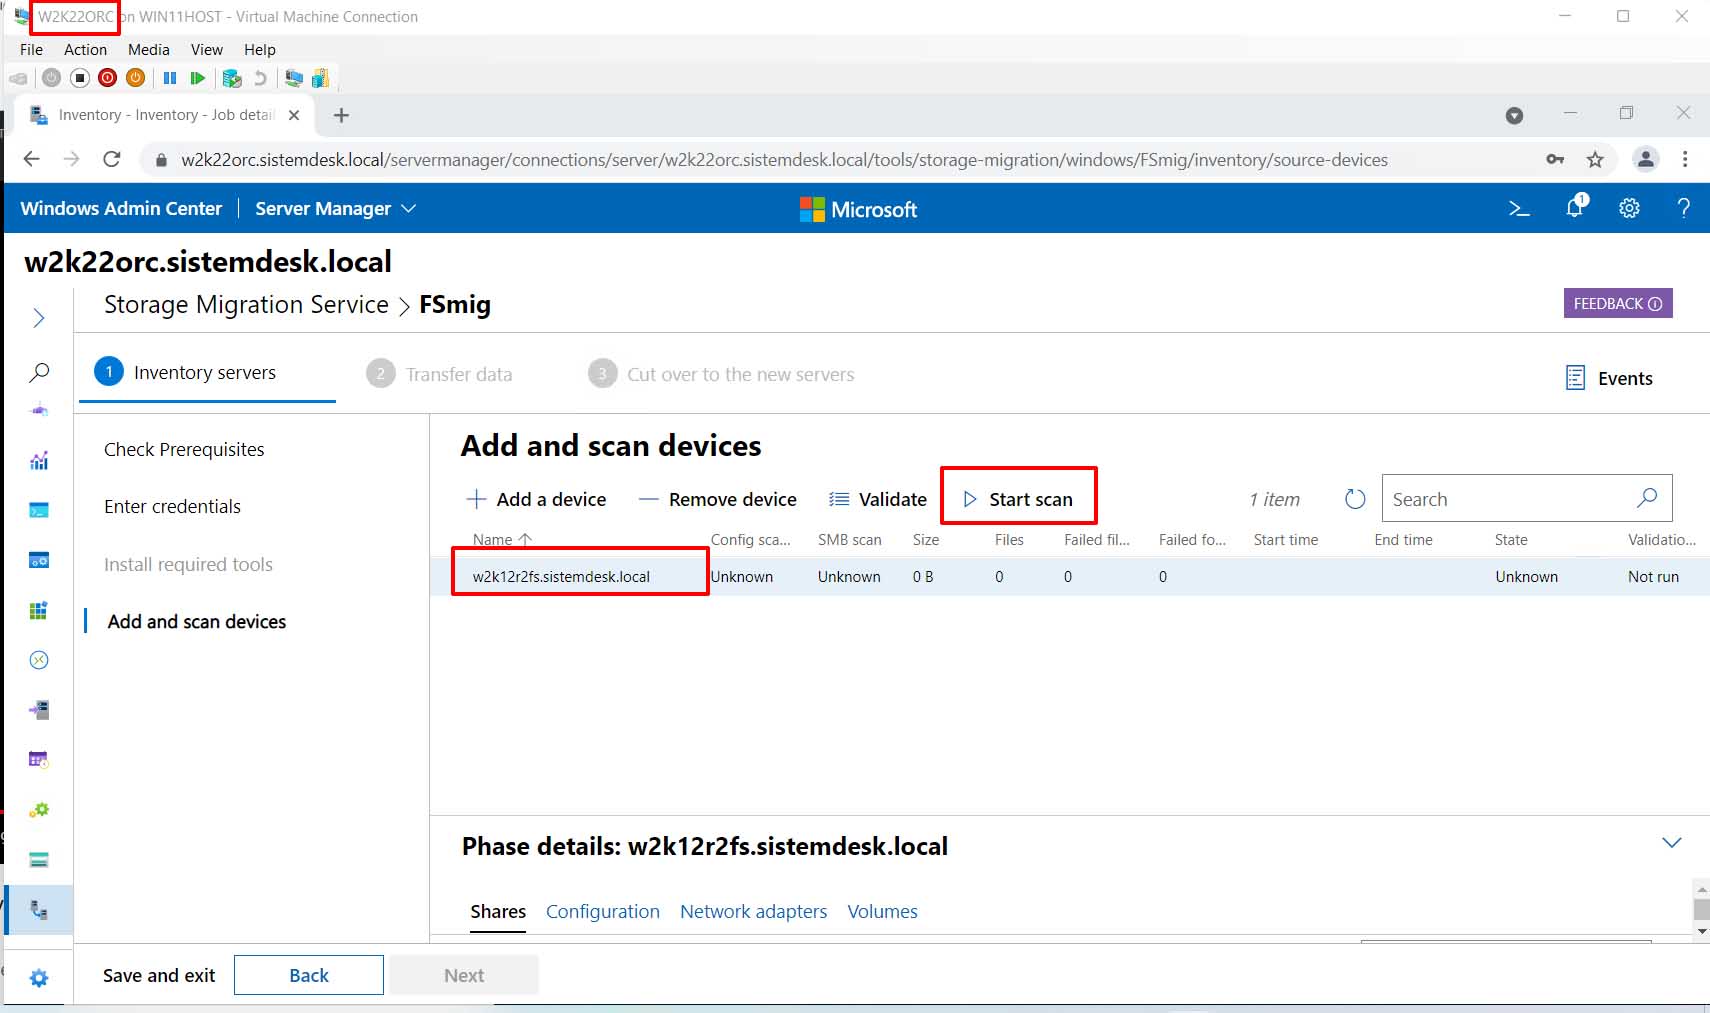Click the grey Start VM power icon
The width and height of the screenshot is (1710, 1013).
pyautogui.click(x=52, y=78)
